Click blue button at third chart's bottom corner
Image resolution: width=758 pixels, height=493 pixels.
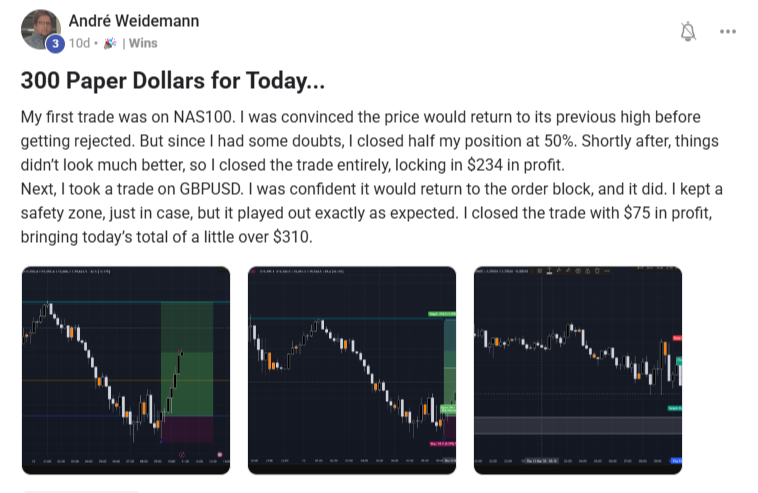676,461
